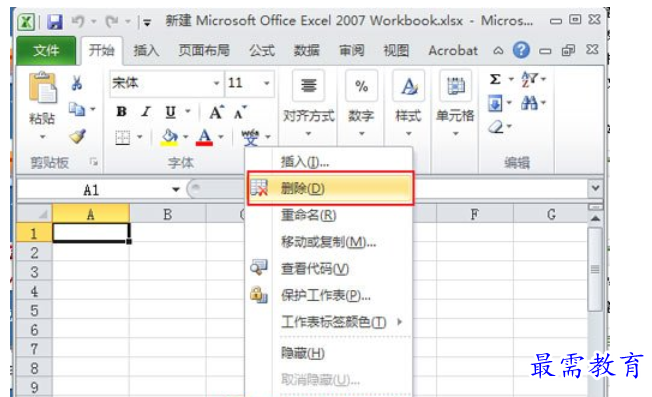This screenshot has width=652, height=397.
Task: Click the Paste clipboard icon
Action: 42,88
